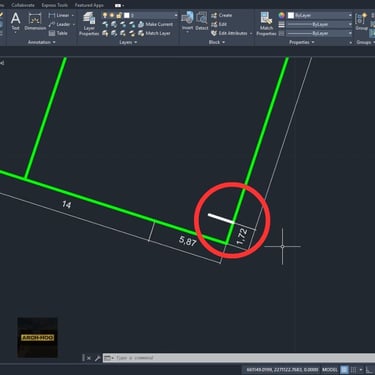Switch to the Collaborate ribbon tab

[x=23, y=5]
